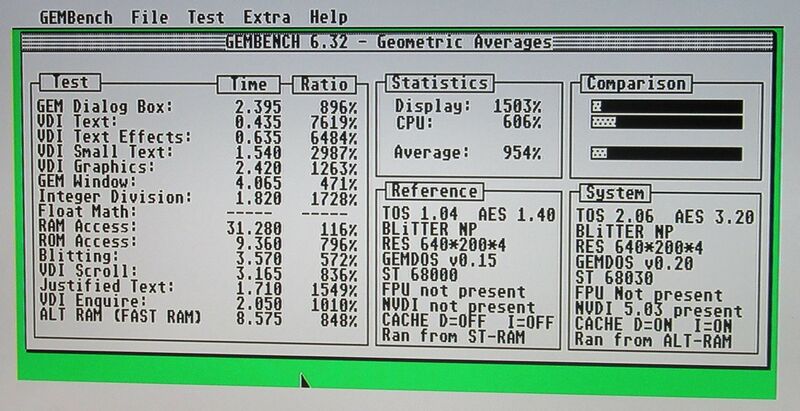Click GEMDOS v0.20 in System panel

coord(635,263)
